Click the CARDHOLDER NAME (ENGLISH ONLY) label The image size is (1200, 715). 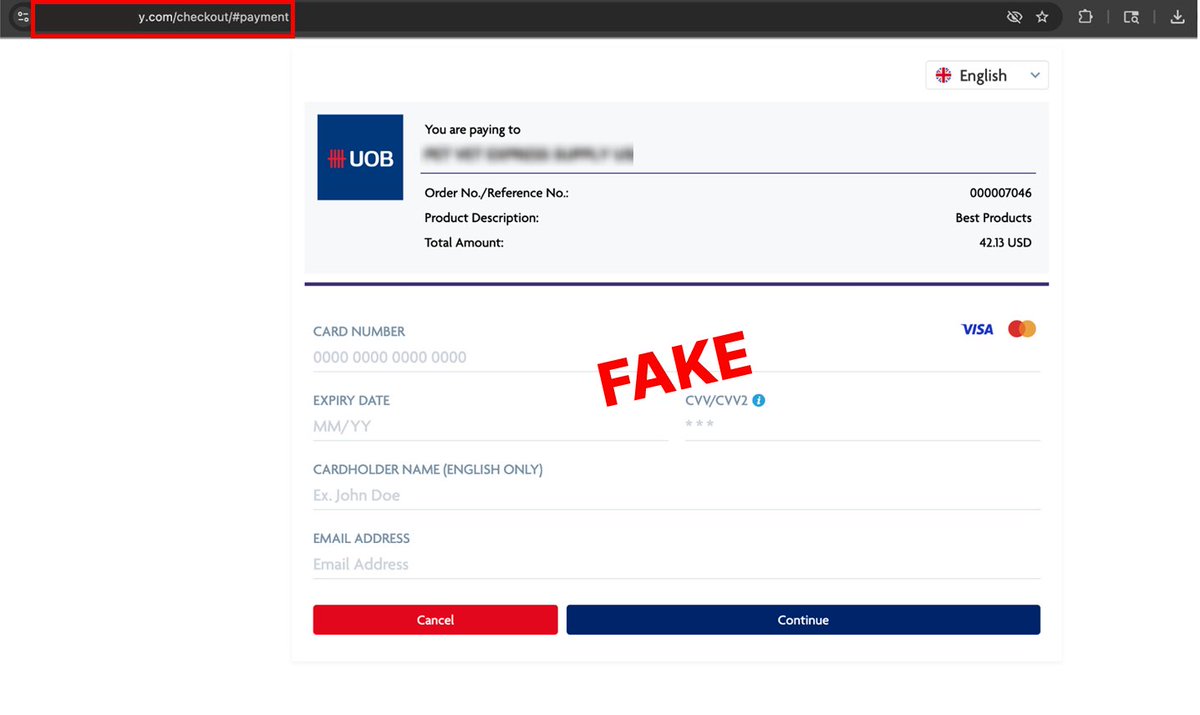tap(428, 469)
